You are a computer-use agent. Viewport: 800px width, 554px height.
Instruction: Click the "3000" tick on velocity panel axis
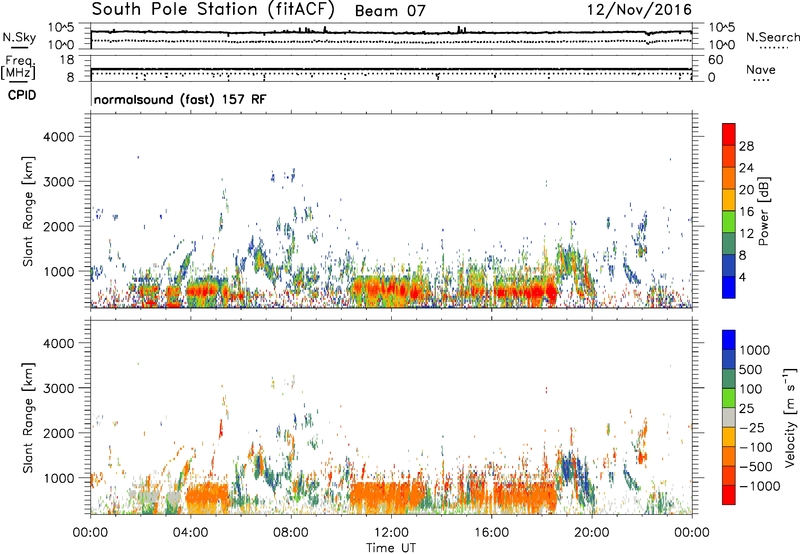tap(58, 388)
